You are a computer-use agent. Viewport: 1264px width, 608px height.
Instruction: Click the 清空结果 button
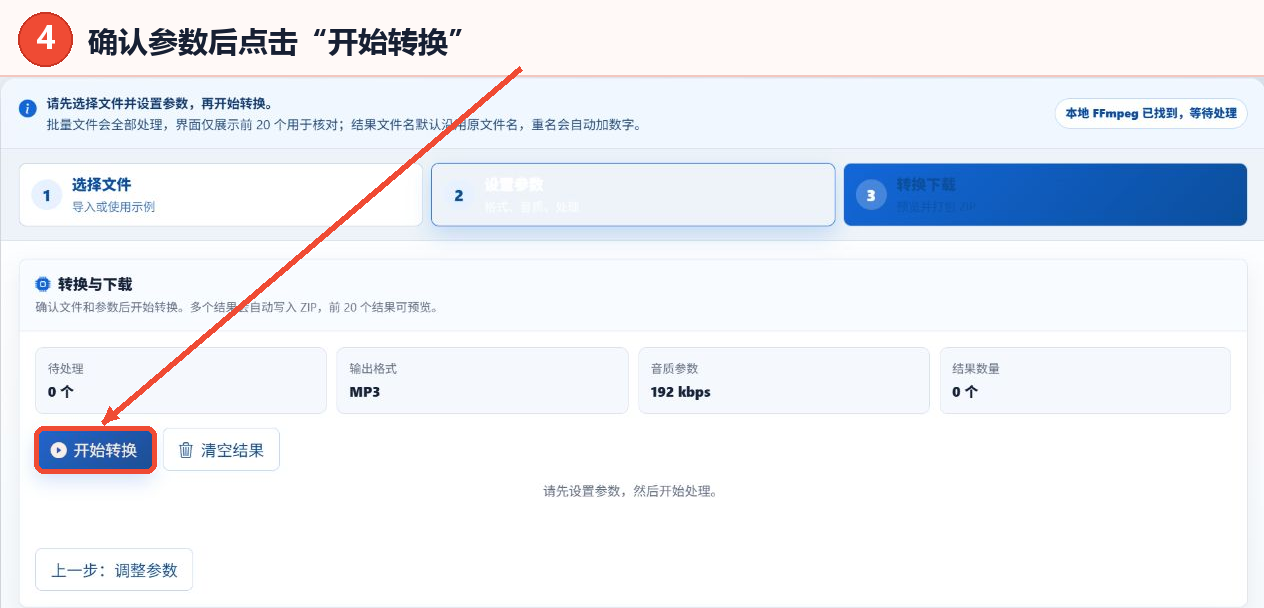[221, 450]
